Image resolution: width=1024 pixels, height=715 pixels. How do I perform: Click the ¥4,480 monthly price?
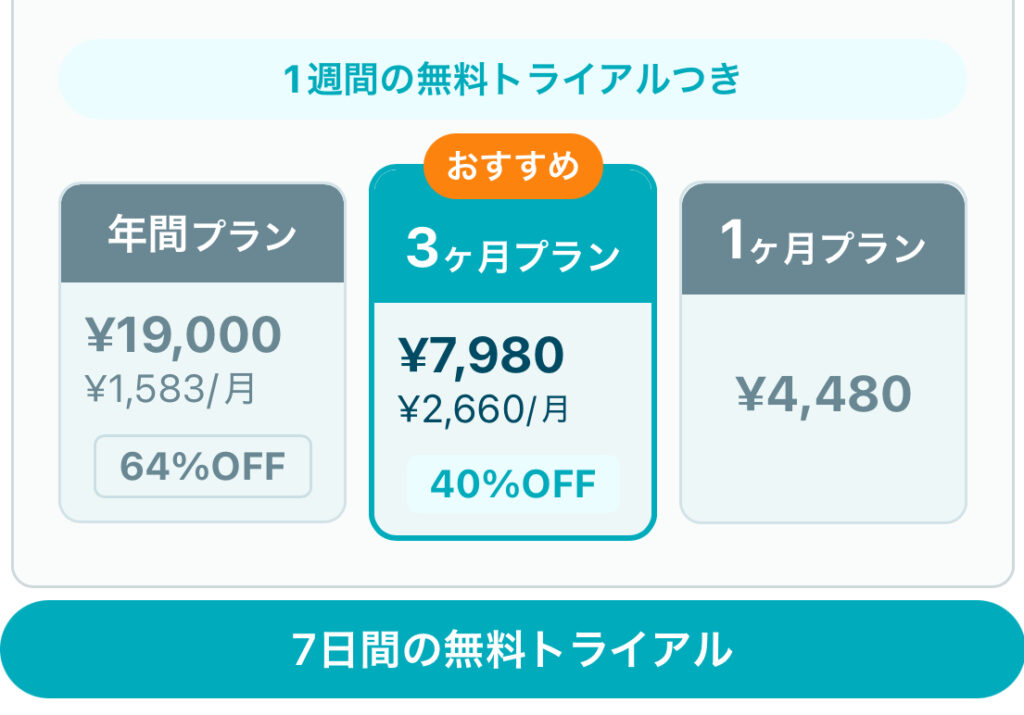[822, 394]
